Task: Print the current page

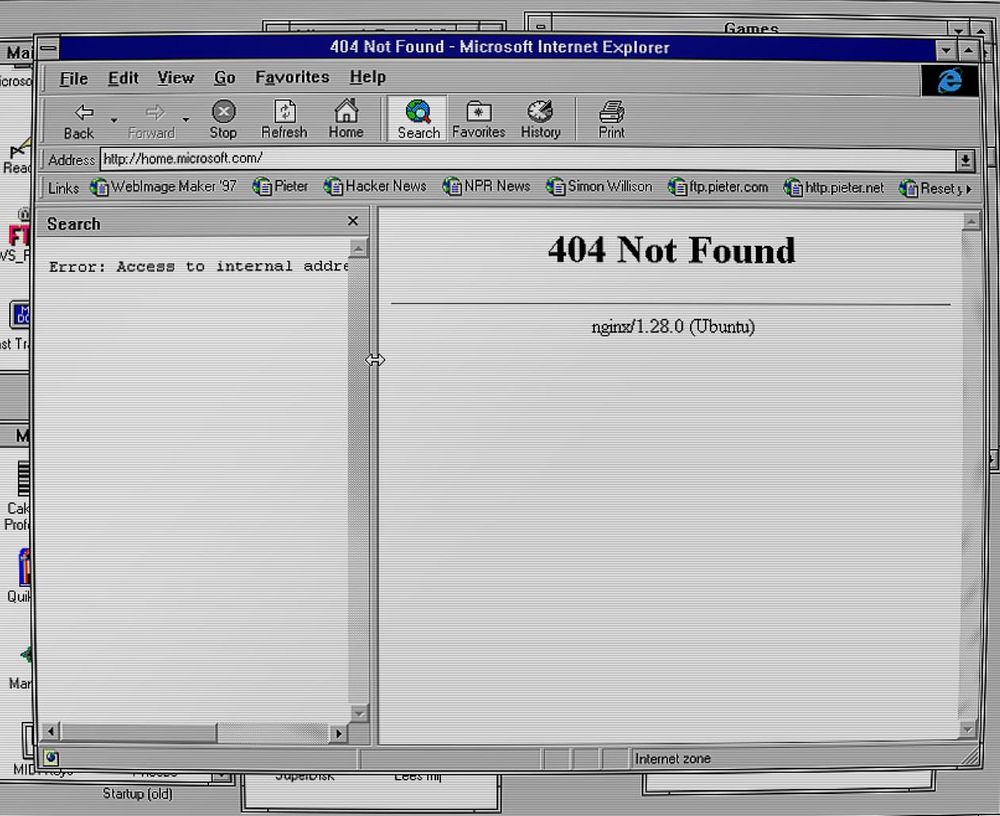Action: 612,119
